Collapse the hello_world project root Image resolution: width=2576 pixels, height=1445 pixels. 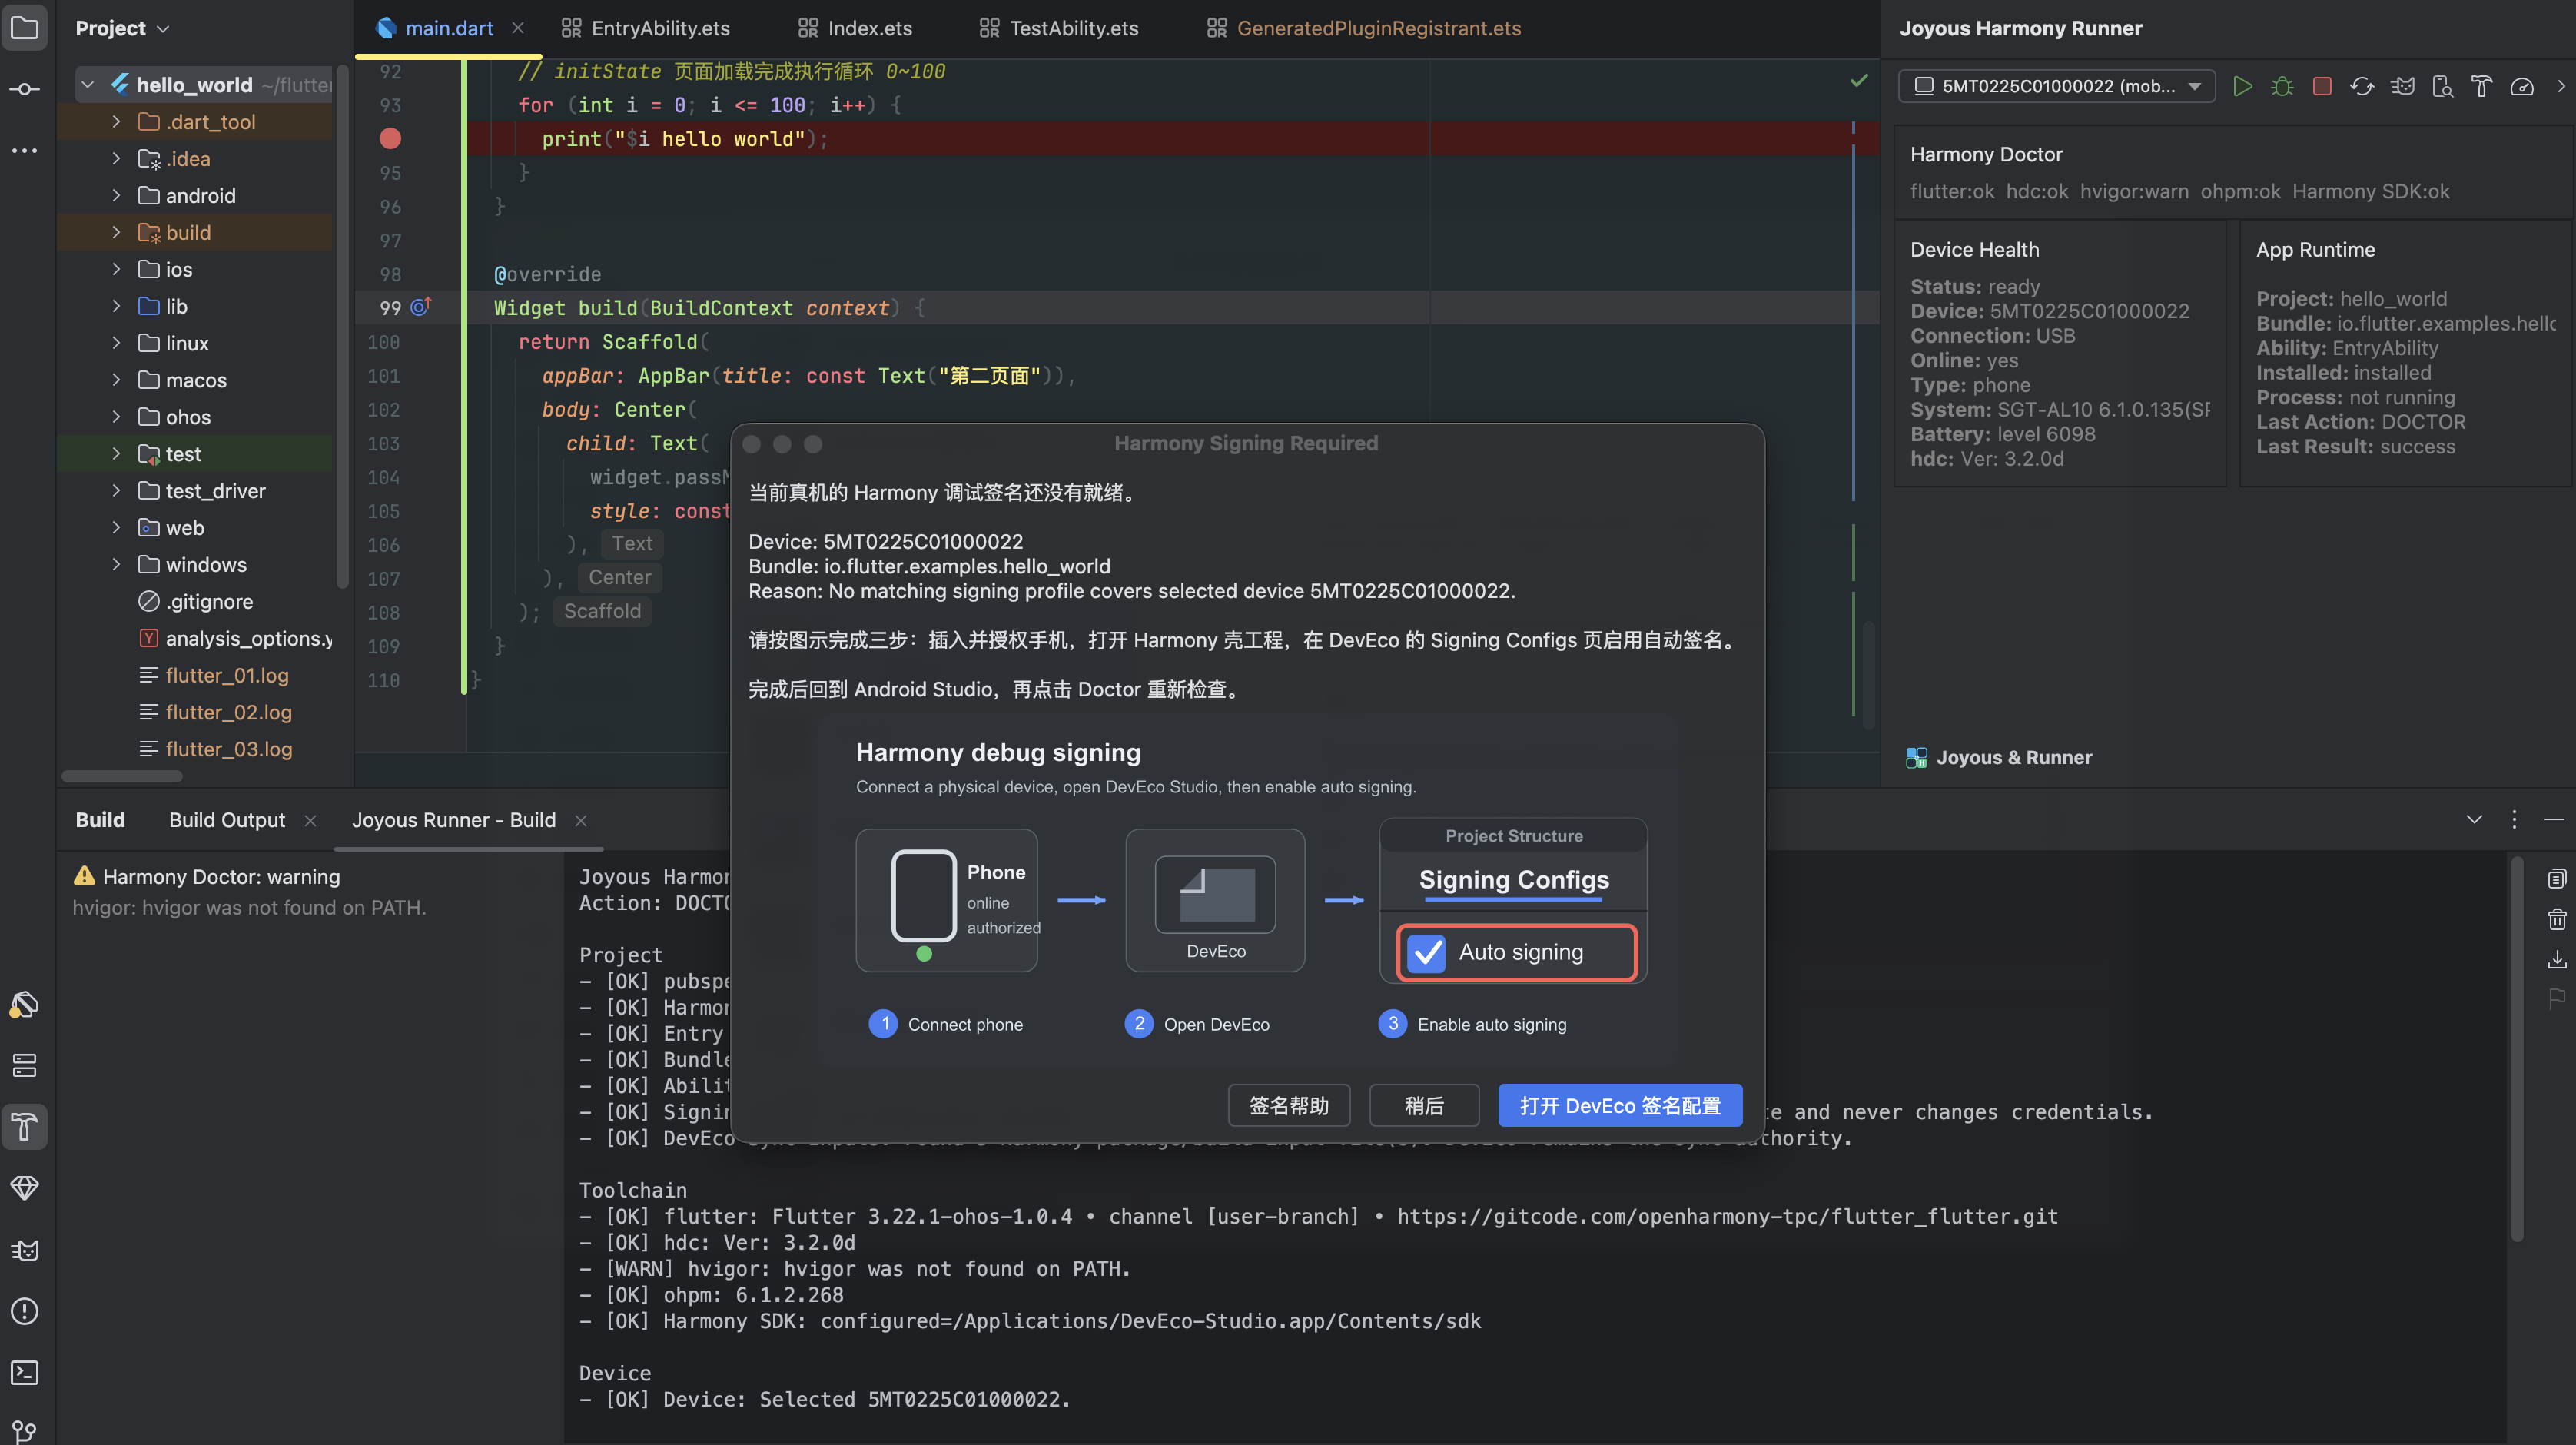(88, 85)
